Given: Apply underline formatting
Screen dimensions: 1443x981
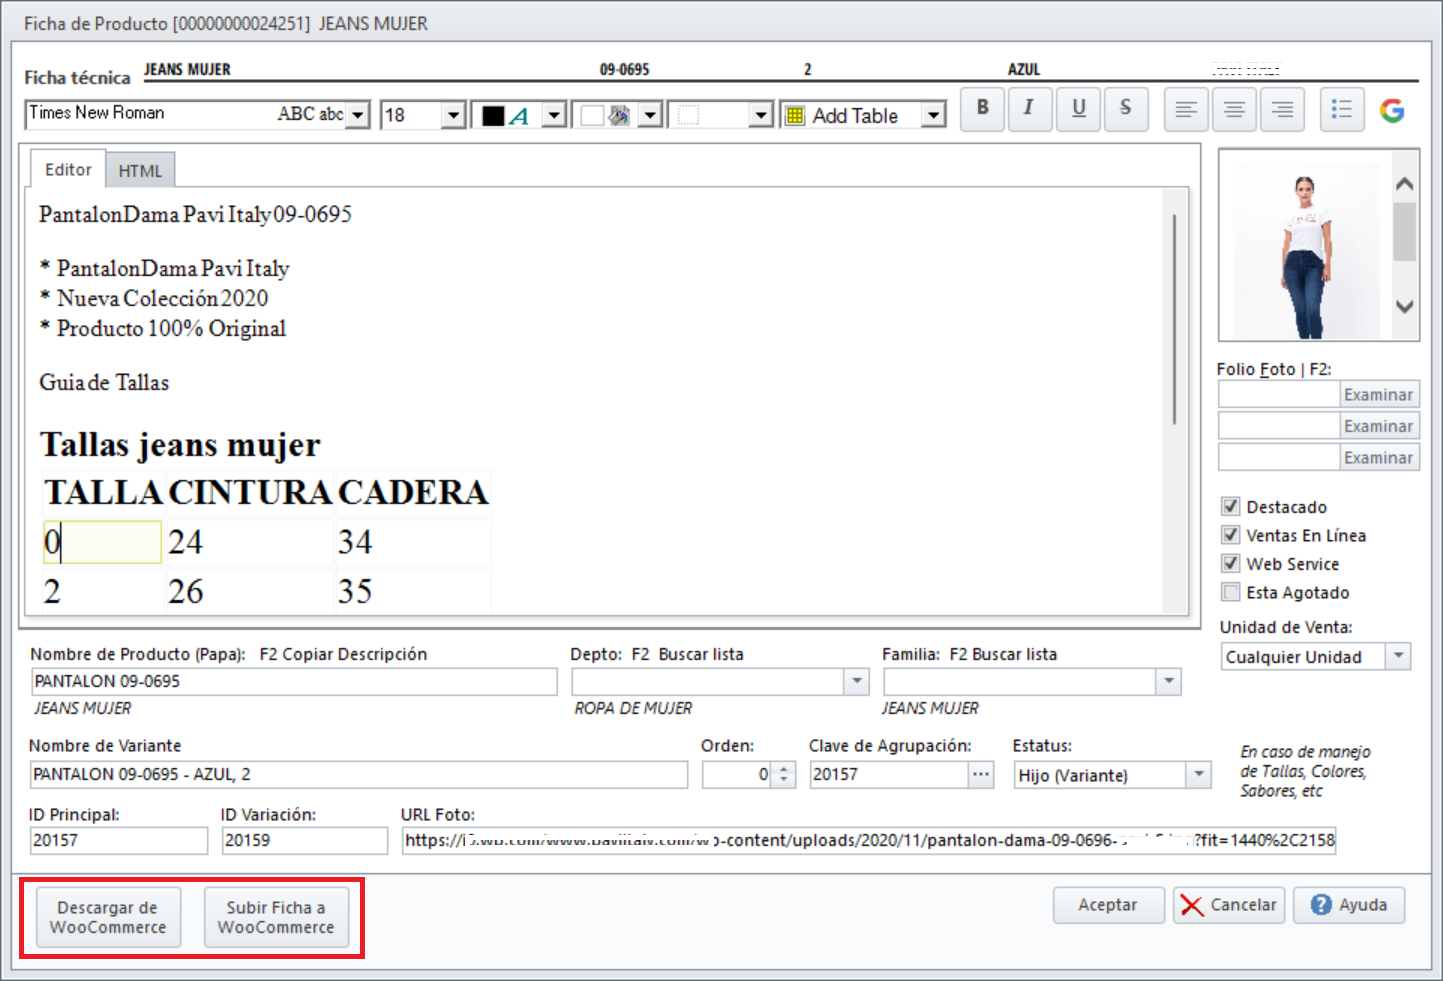Looking at the screenshot, I should 1077,110.
